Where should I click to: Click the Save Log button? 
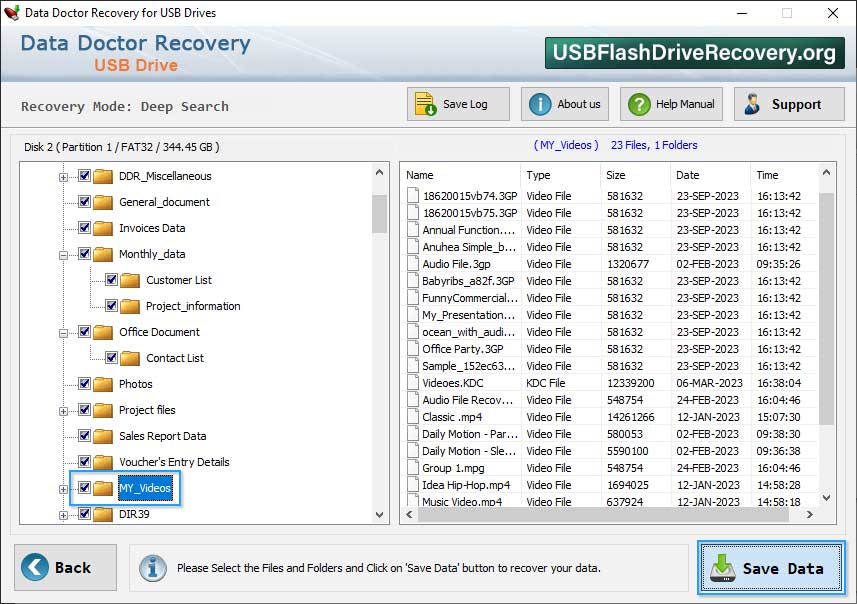(458, 104)
